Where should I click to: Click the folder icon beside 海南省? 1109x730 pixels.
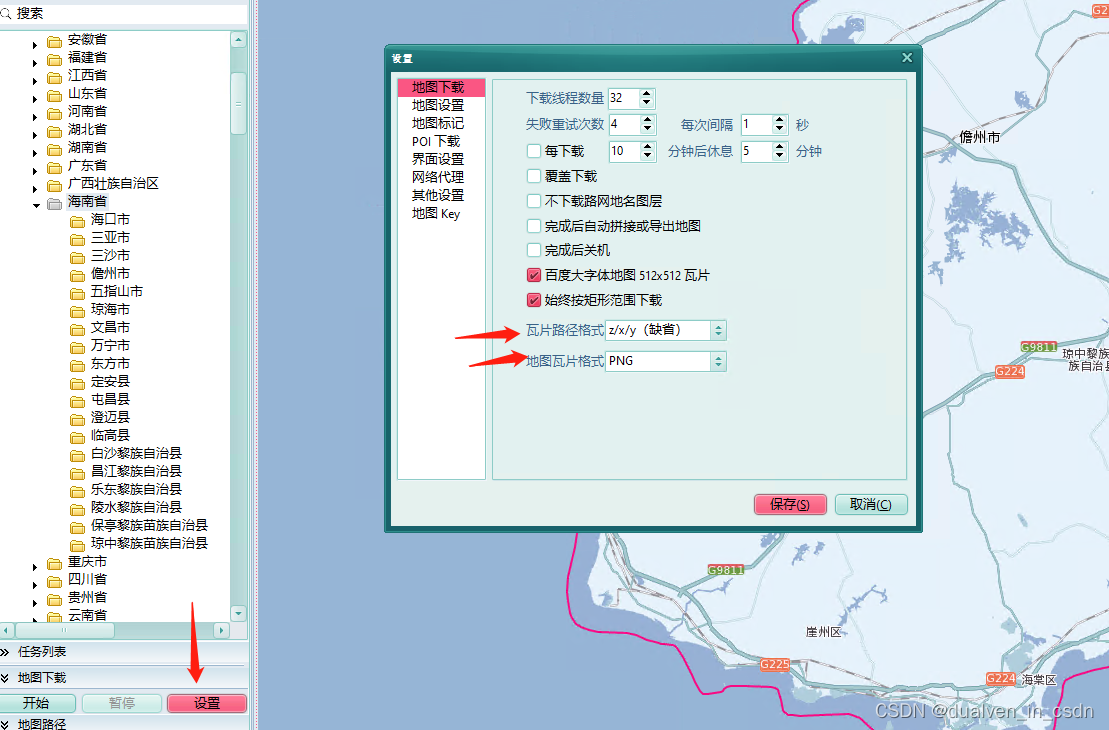53,201
